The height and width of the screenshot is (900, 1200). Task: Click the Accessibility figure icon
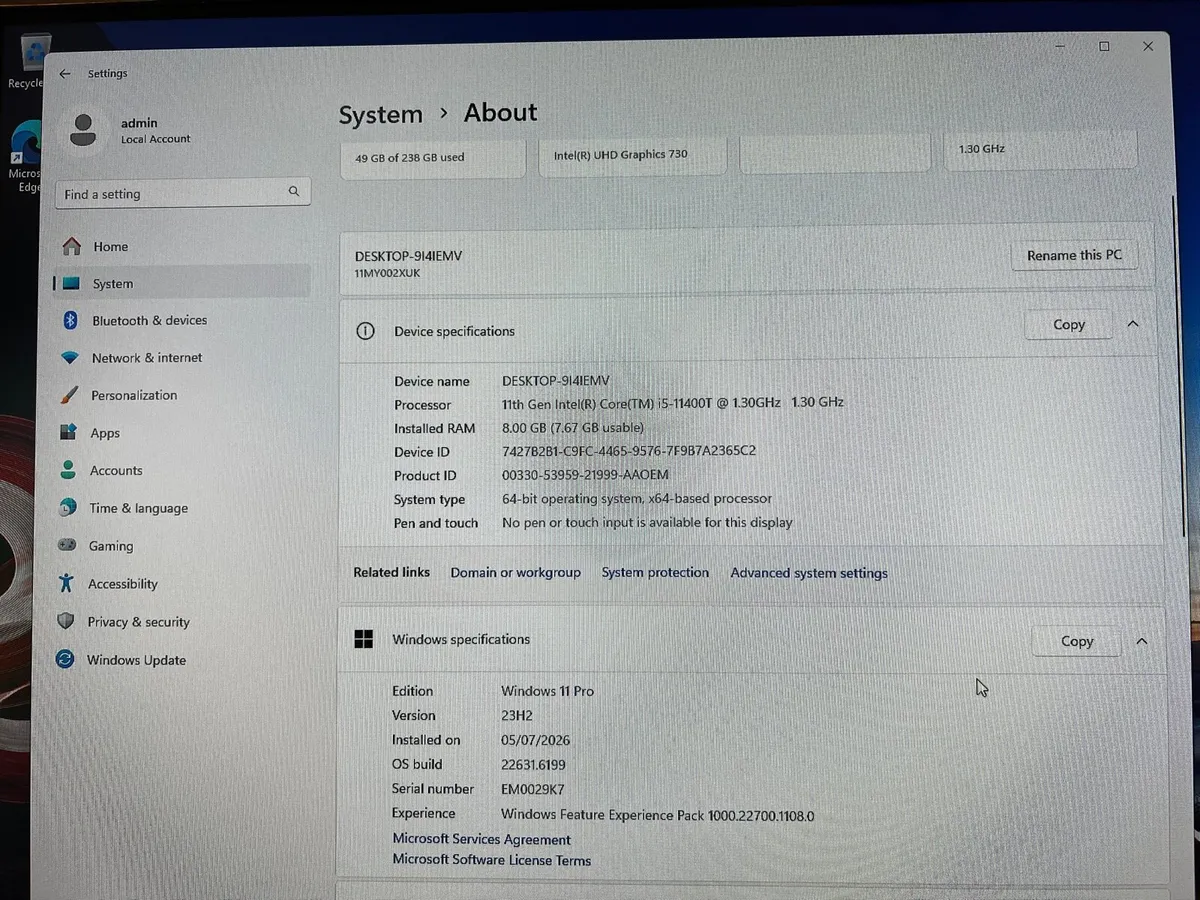tap(66, 583)
